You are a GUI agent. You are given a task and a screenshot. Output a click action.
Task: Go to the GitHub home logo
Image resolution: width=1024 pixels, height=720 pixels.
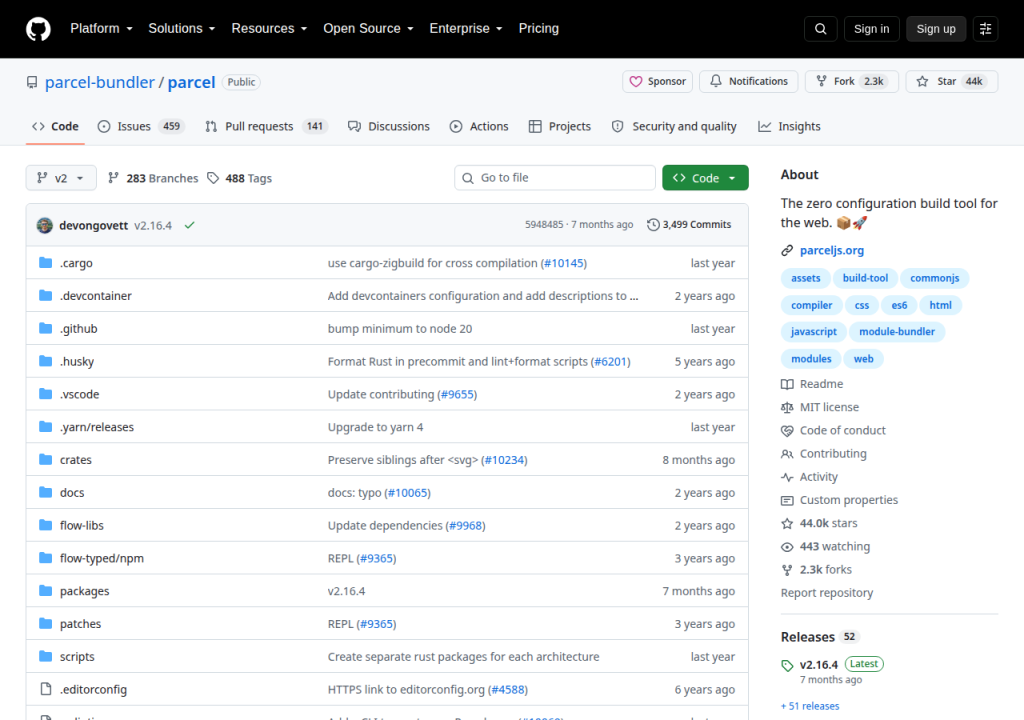[x=38, y=29]
